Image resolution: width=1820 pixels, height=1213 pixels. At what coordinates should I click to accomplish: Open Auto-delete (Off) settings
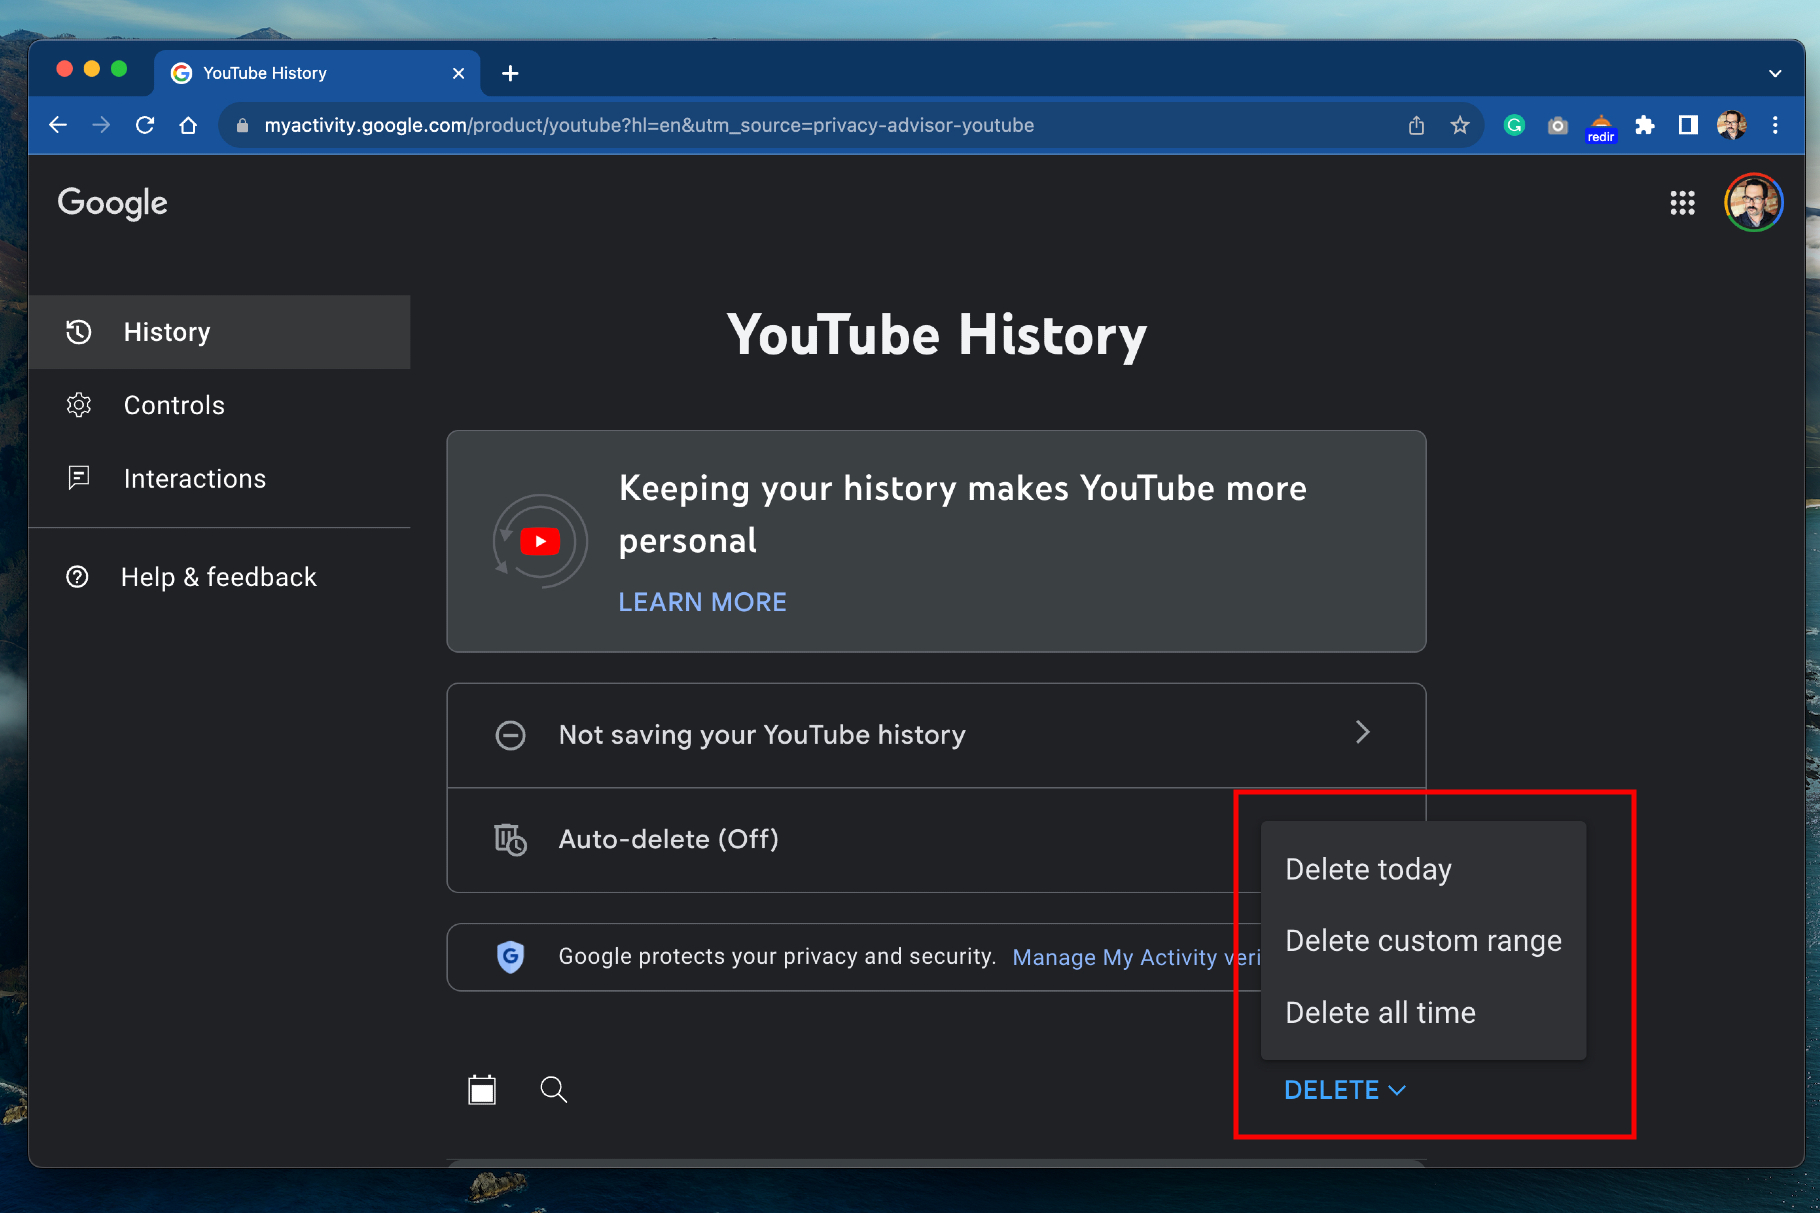pos(854,839)
